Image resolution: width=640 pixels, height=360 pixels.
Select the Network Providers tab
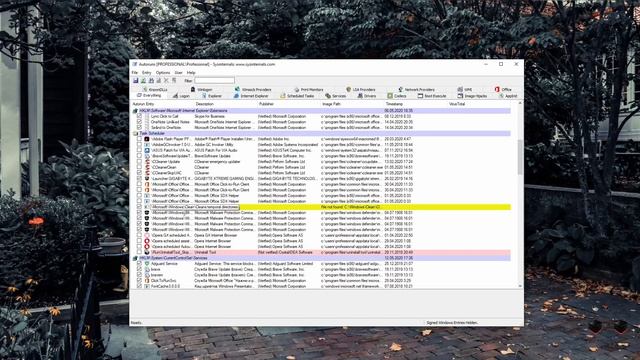pyautogui.click(x=417, y=89)
